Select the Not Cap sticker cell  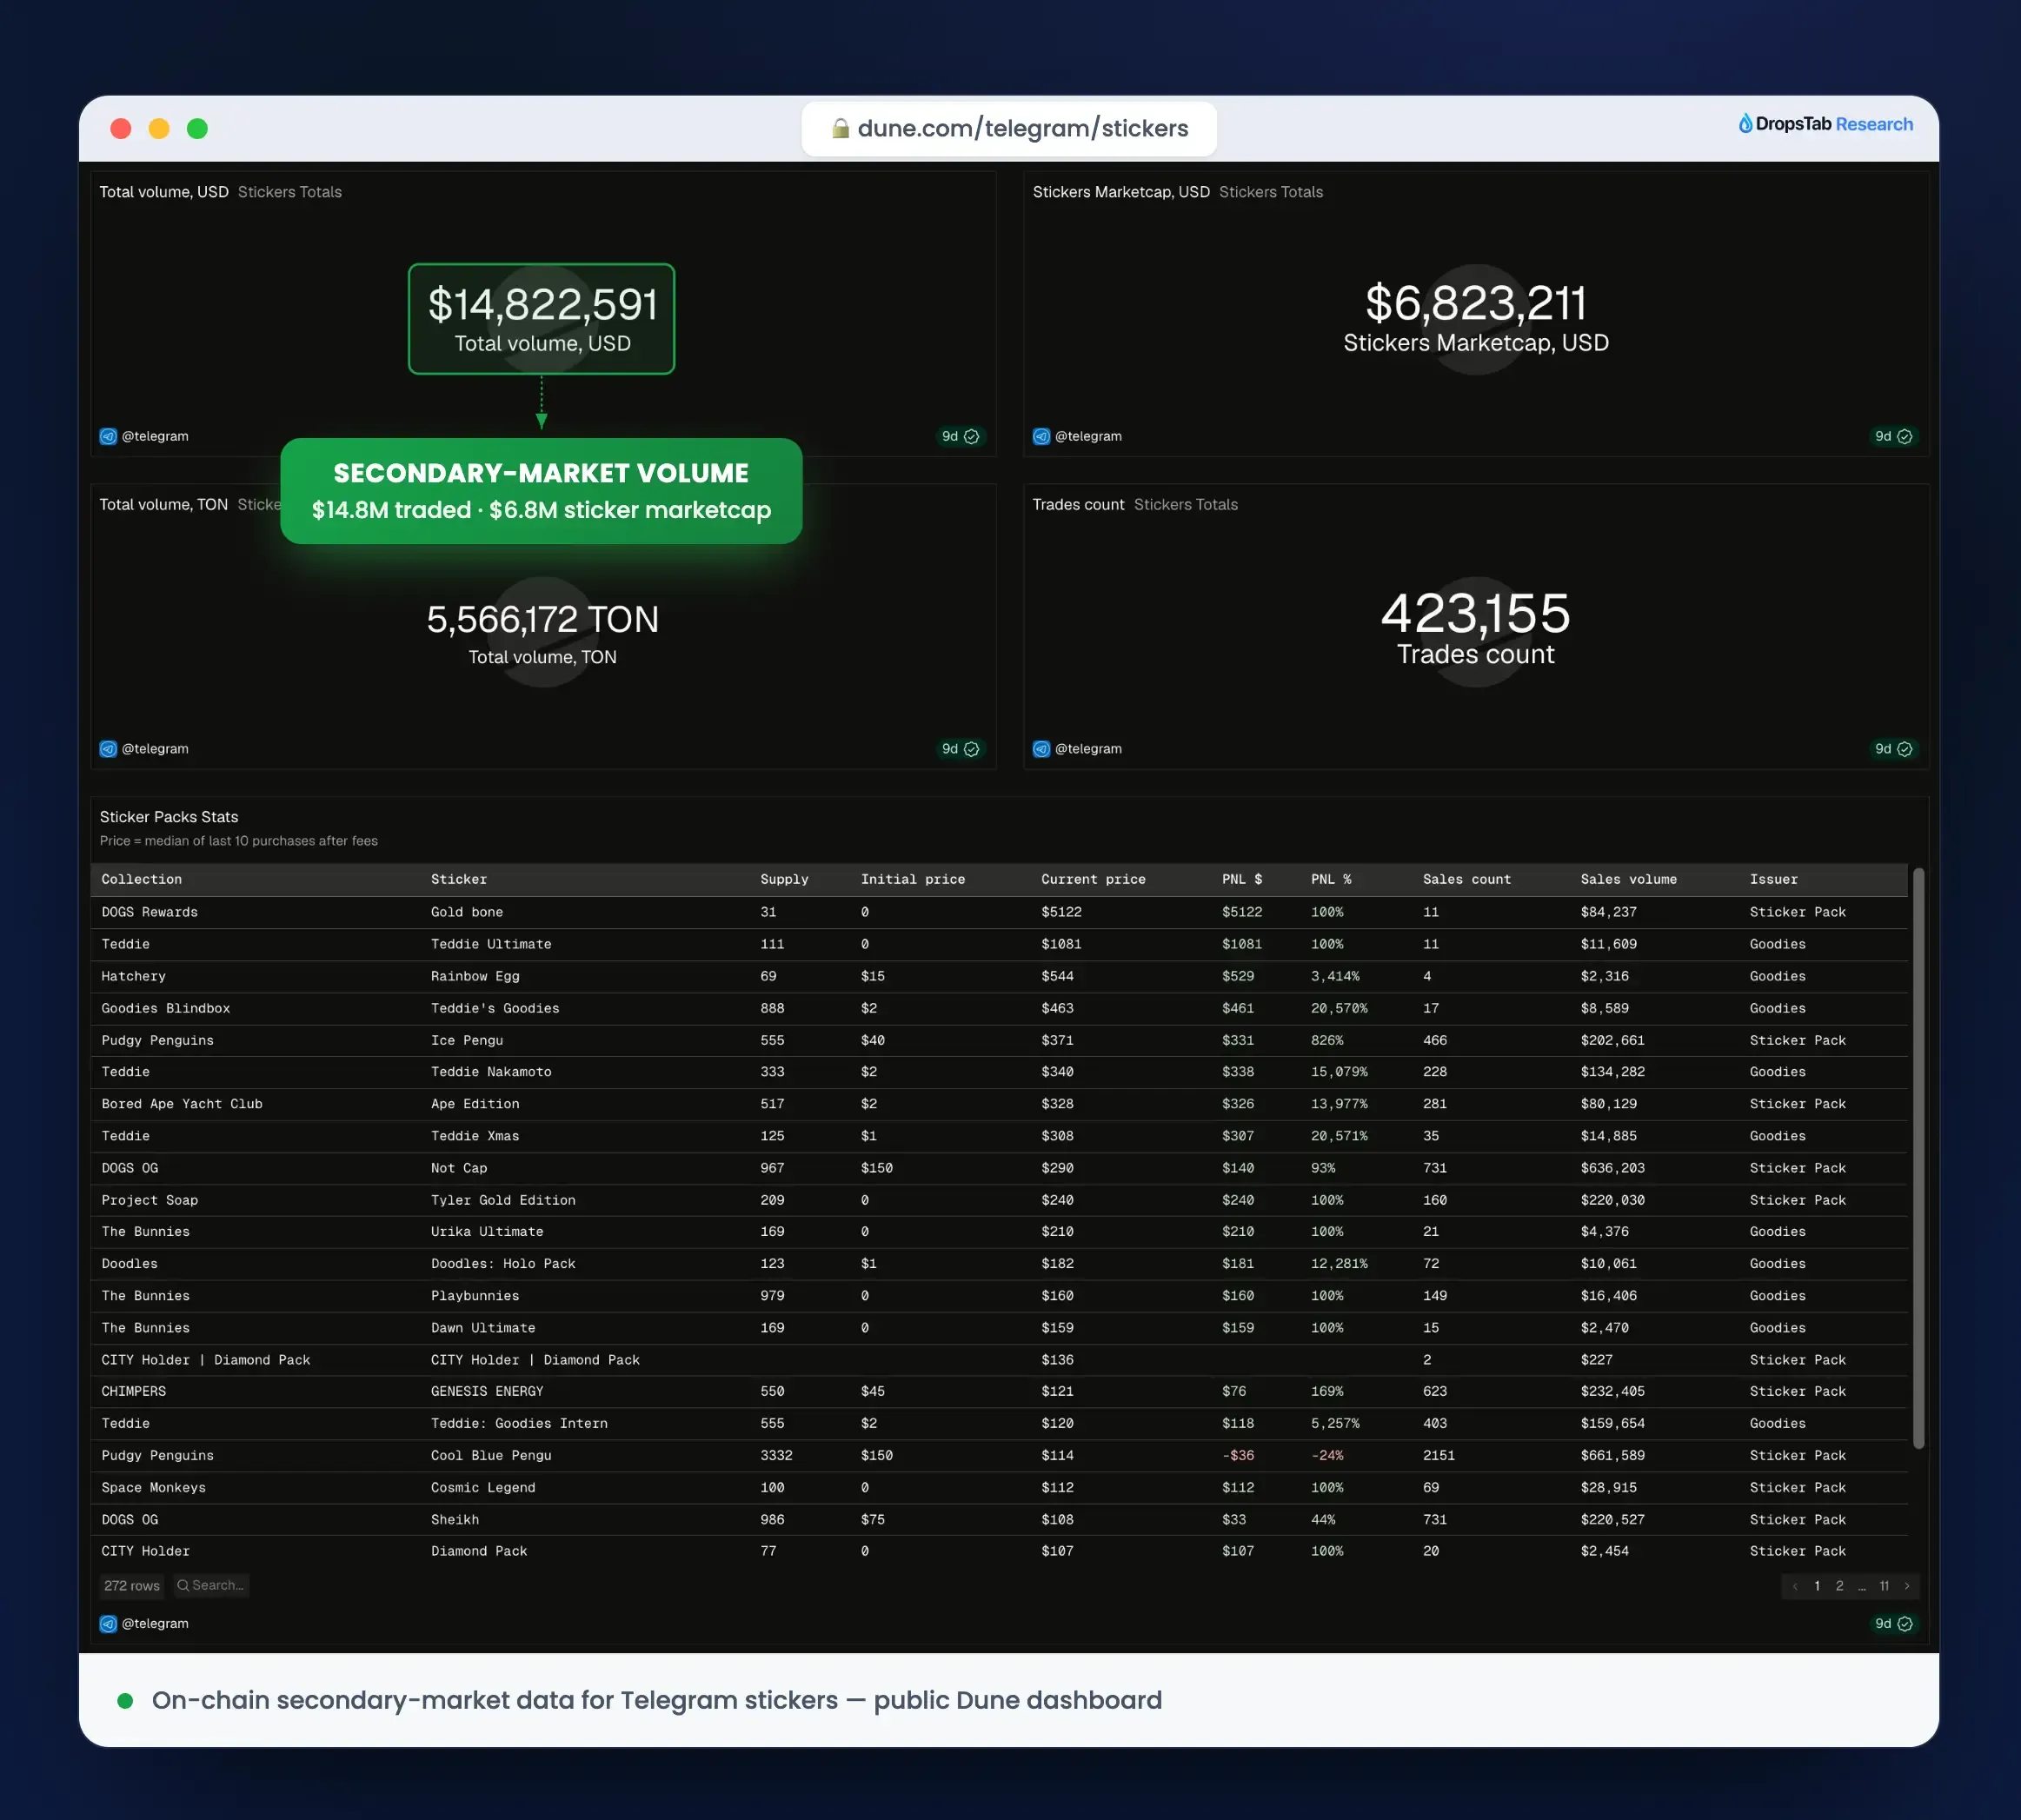[459, 1168]
